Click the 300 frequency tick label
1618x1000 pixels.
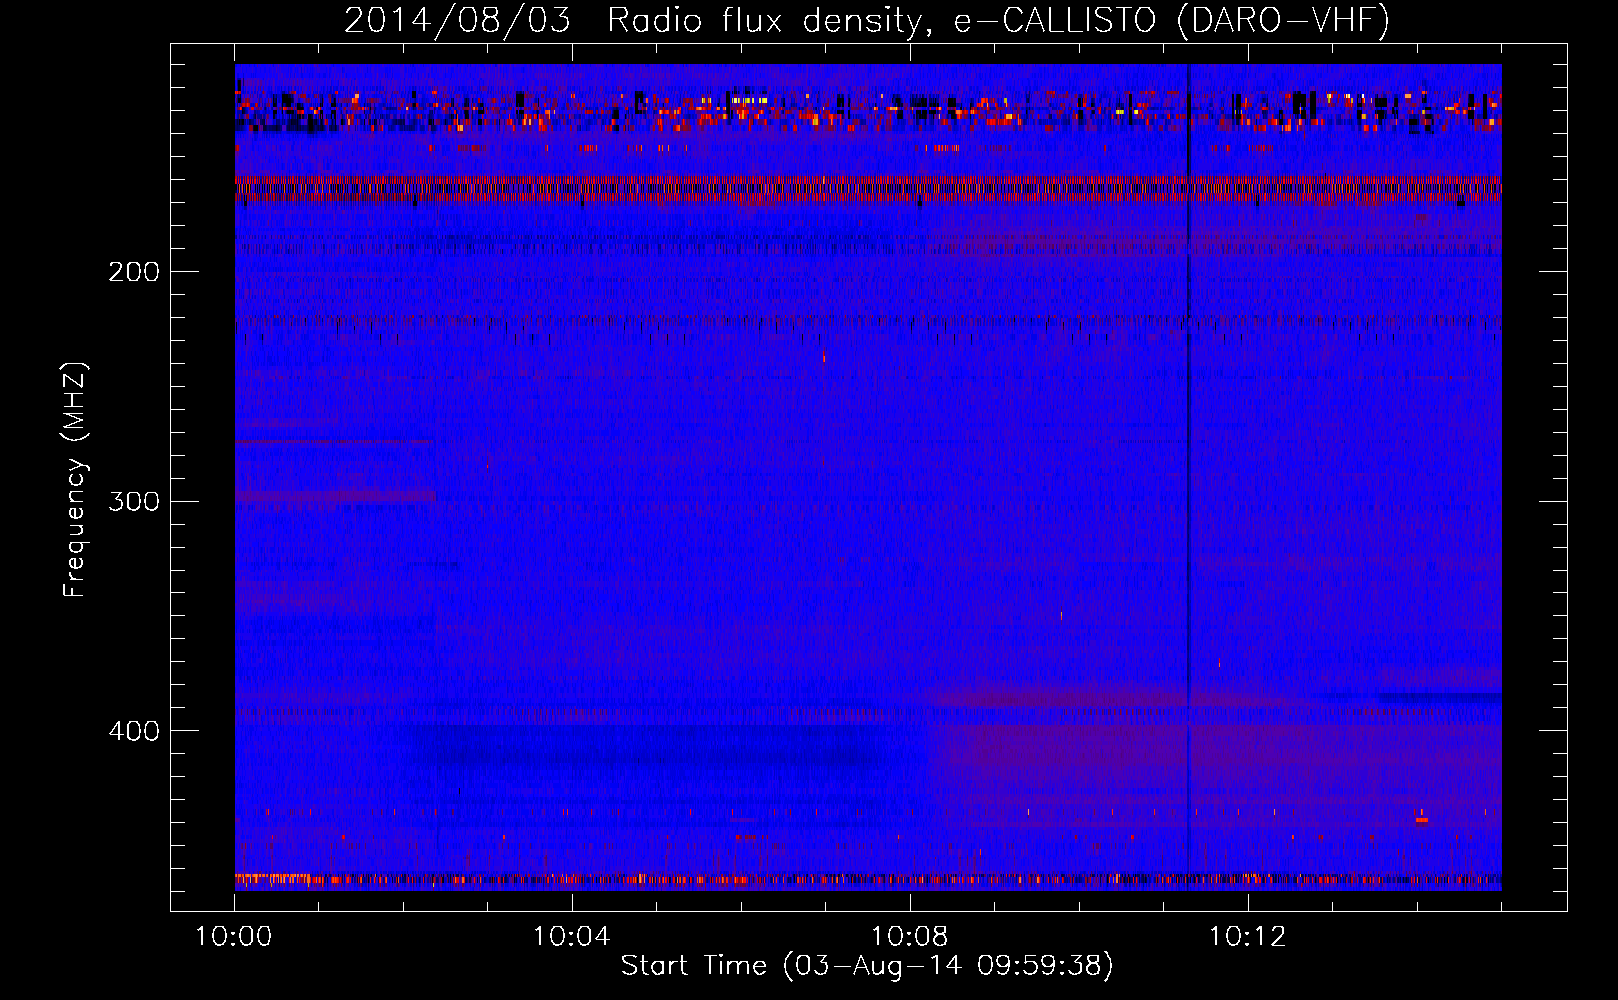[x=134, y=501]
